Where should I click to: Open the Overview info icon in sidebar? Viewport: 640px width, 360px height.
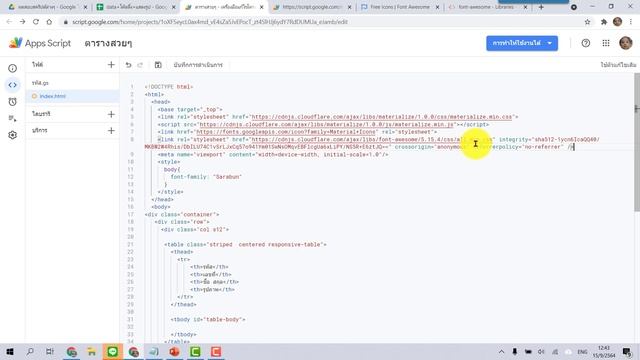coord(13,68)
